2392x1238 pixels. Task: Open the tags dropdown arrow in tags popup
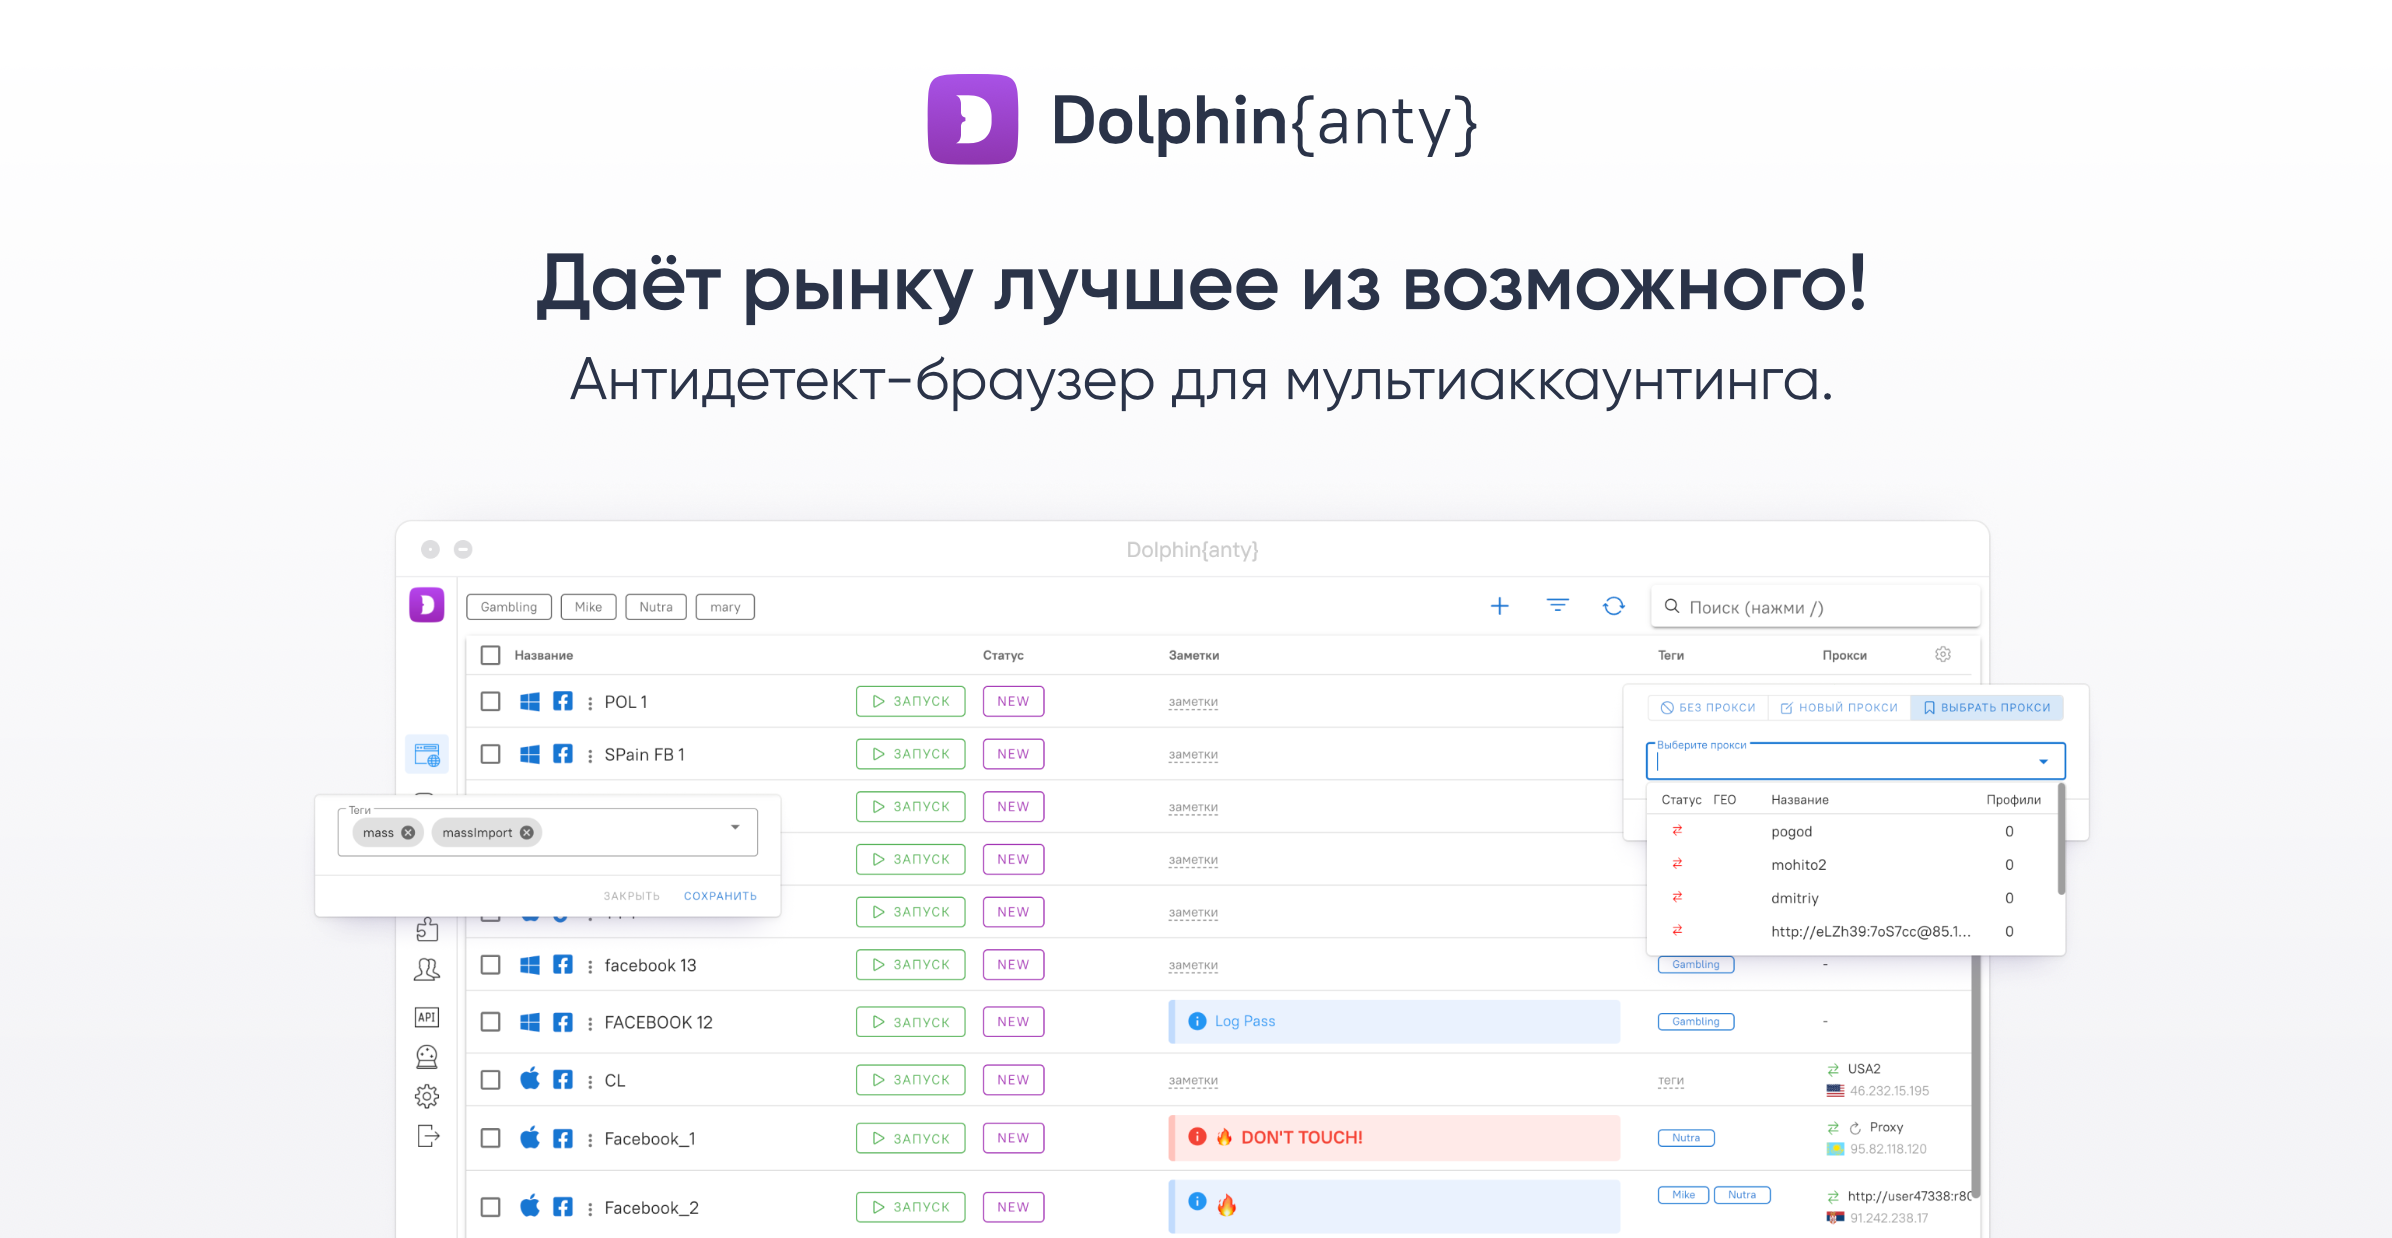[x=735, y=830]
